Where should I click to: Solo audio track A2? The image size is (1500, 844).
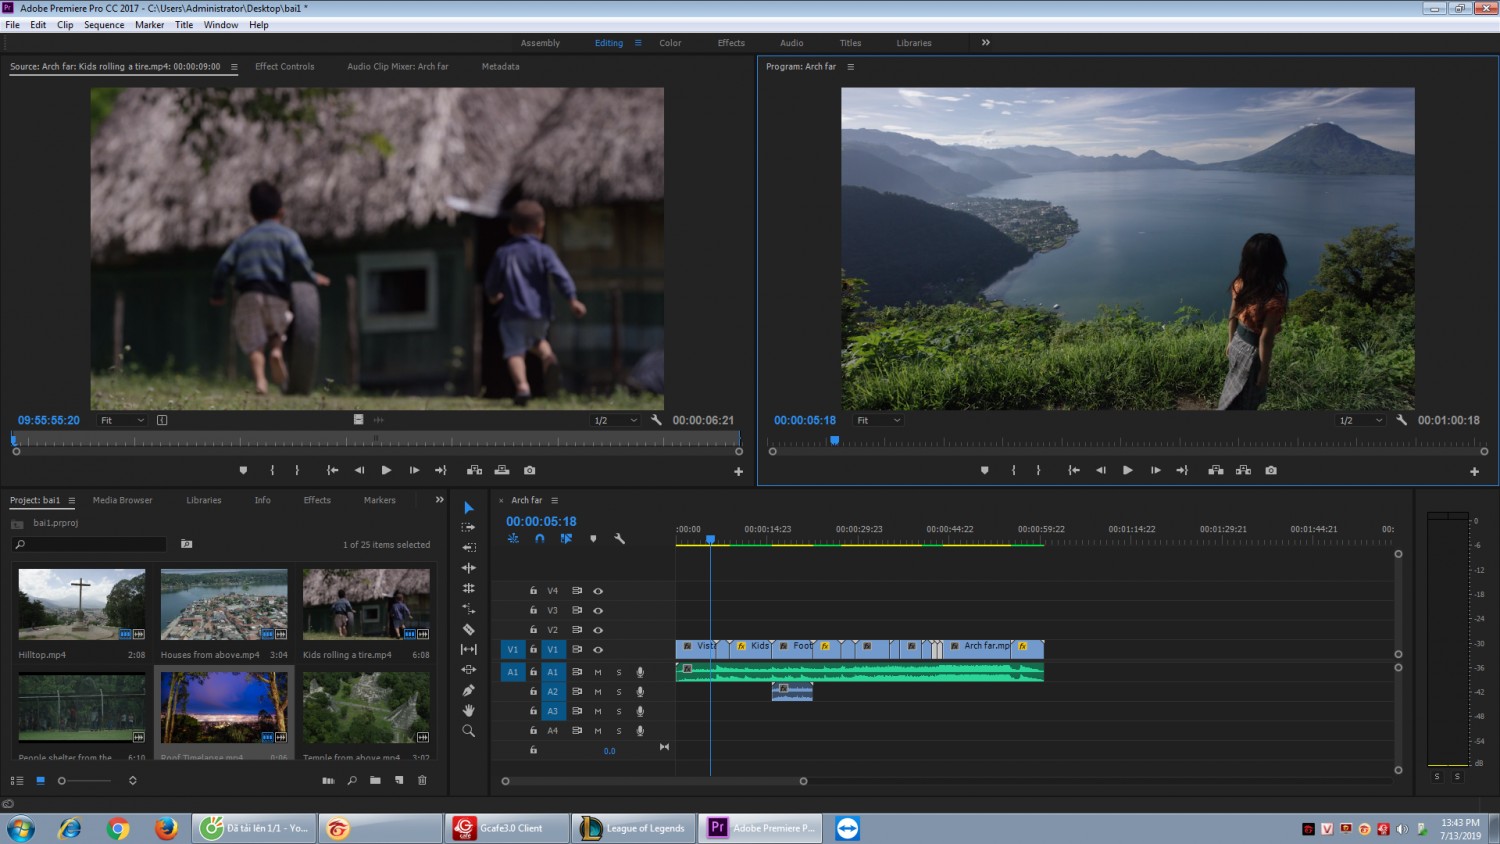(x=619, y=692)
